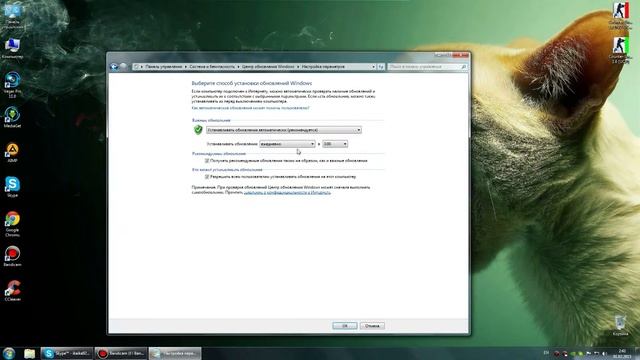Click the Action Center flag tray icon
This screenshot has width=640, height=360.
(589, 353)
